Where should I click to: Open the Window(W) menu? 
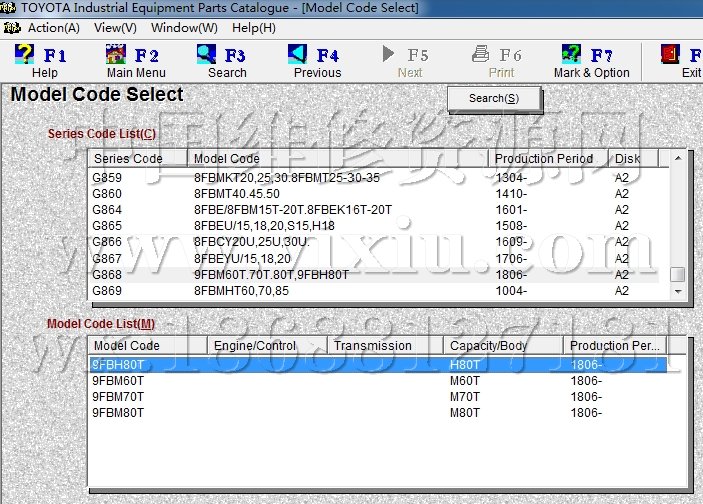click(184, 28)
